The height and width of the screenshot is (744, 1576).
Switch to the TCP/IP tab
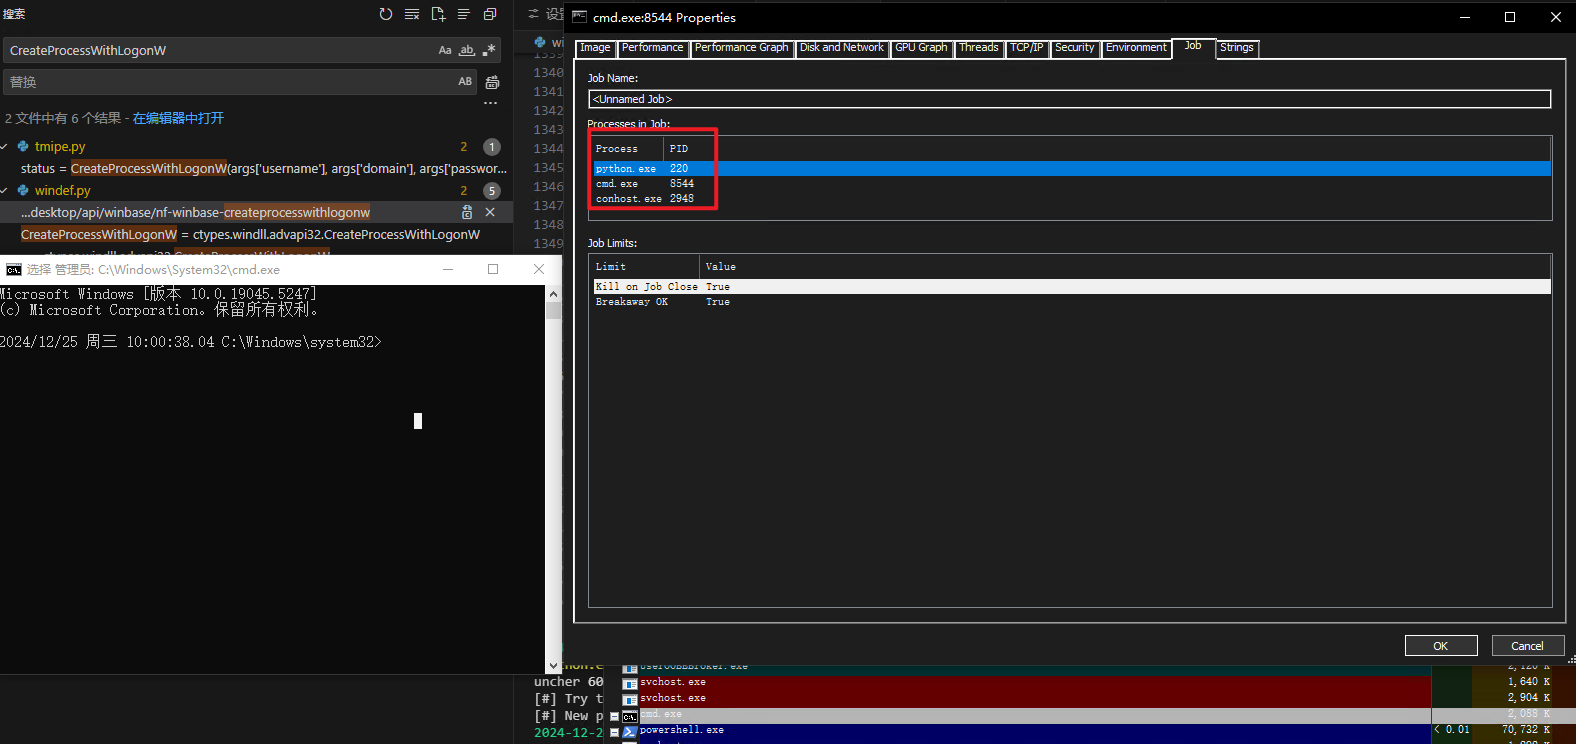(x=1027, y=48)
